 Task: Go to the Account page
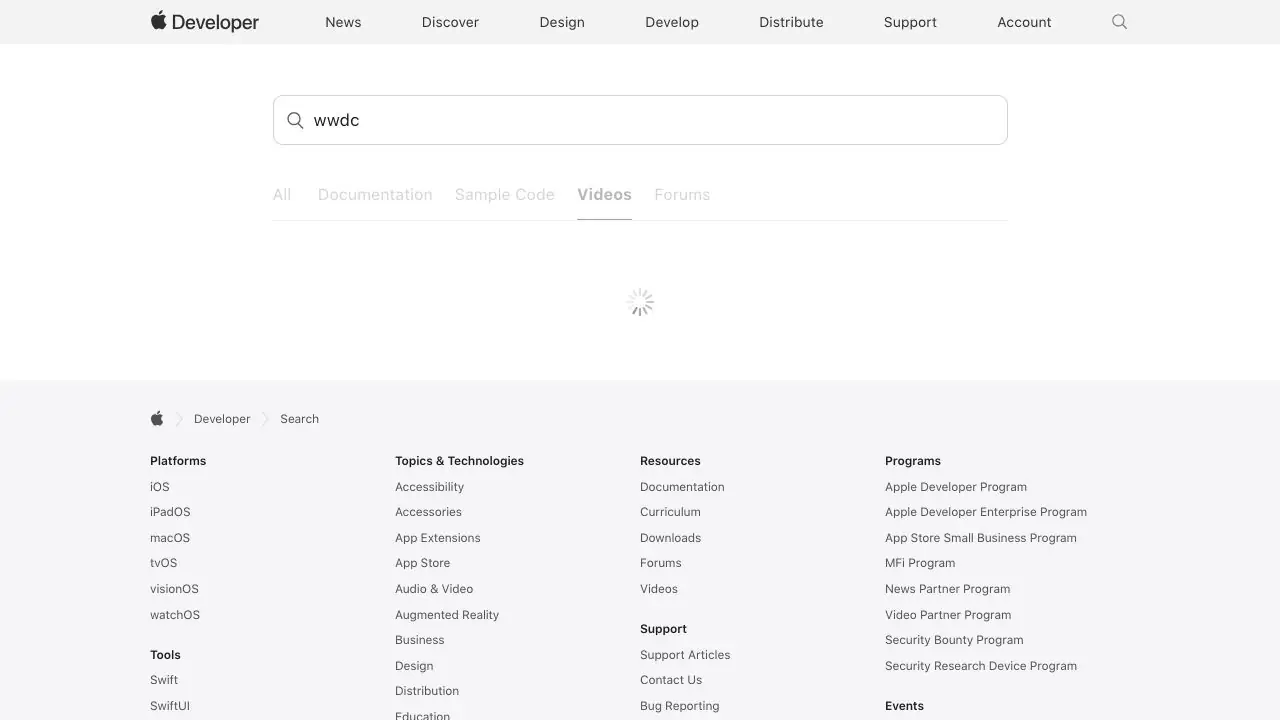[x=1024, y=22]
